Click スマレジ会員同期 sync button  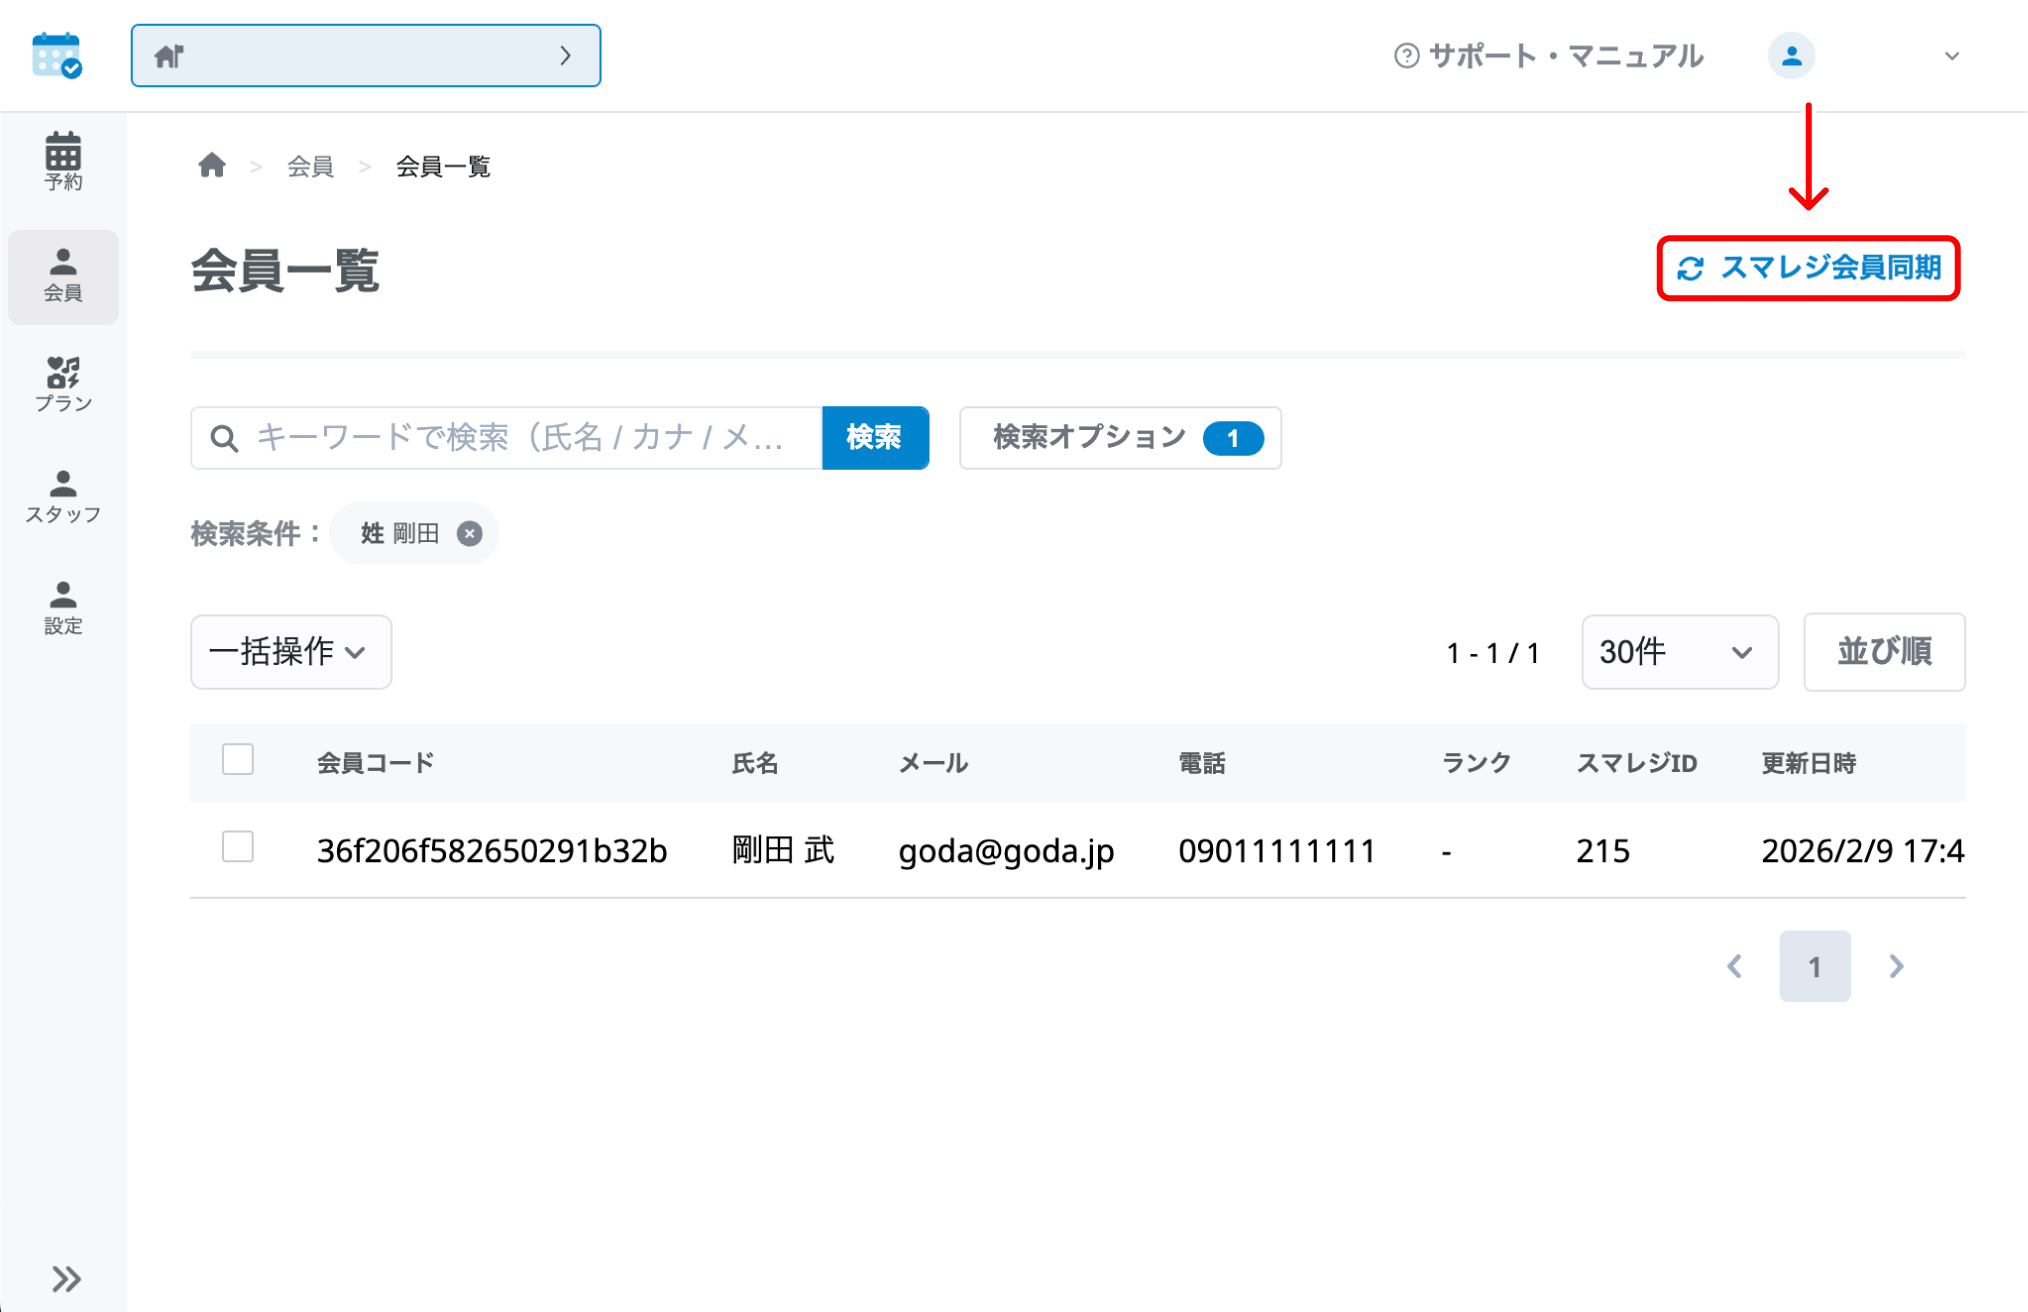tap(1808, 268)
